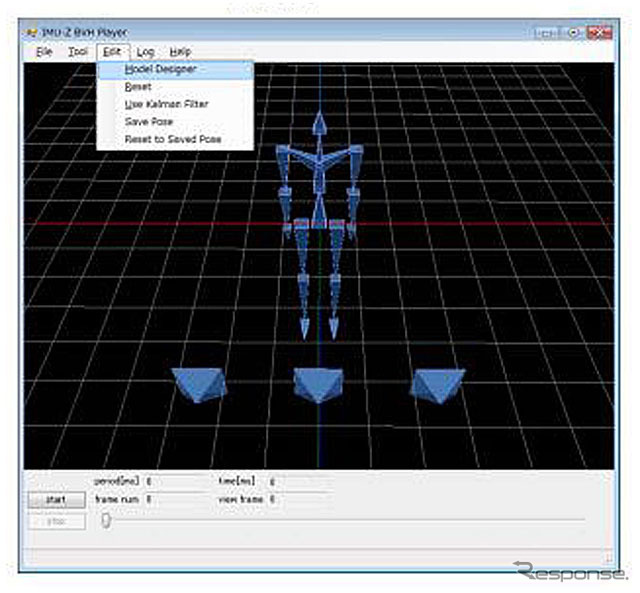Viewport: 640px width, 593px height.
Task: Open the Log menu
Action: point(146,51)
